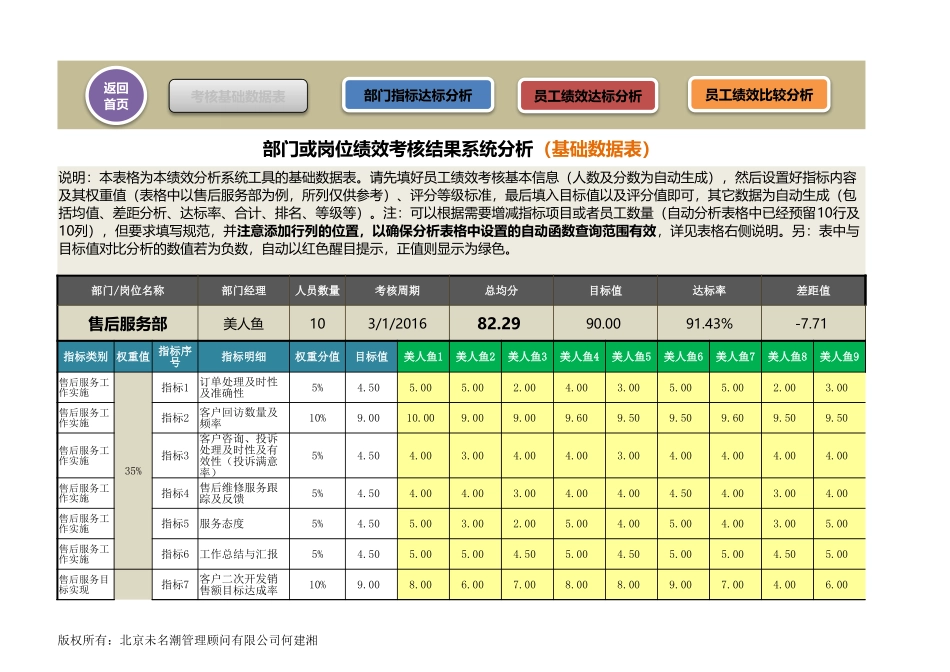Viewport: 950px width, 672px height.
Task: Open the 部门指标达标分析 analysis sheet
Action: pos(419,95)
